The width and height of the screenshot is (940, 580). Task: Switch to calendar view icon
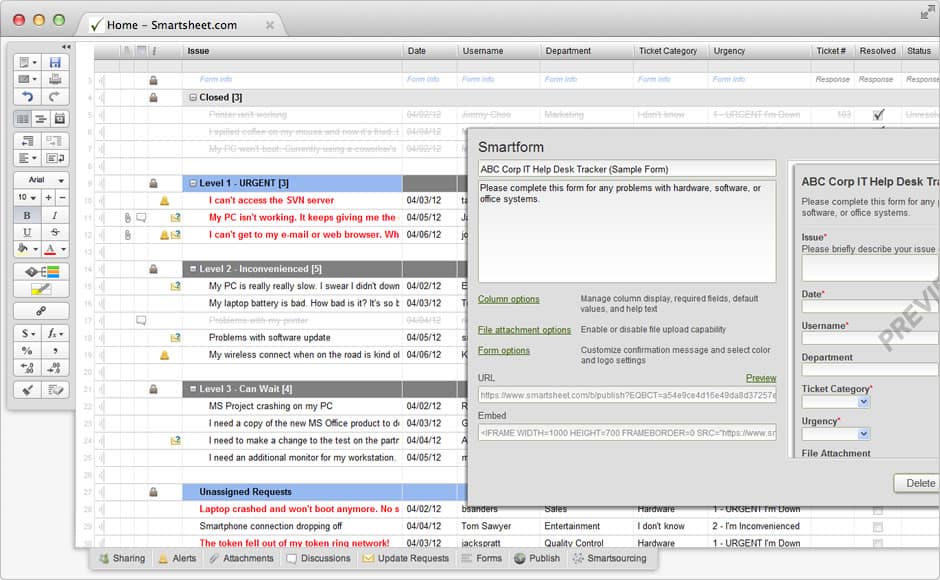coord(59,119)
